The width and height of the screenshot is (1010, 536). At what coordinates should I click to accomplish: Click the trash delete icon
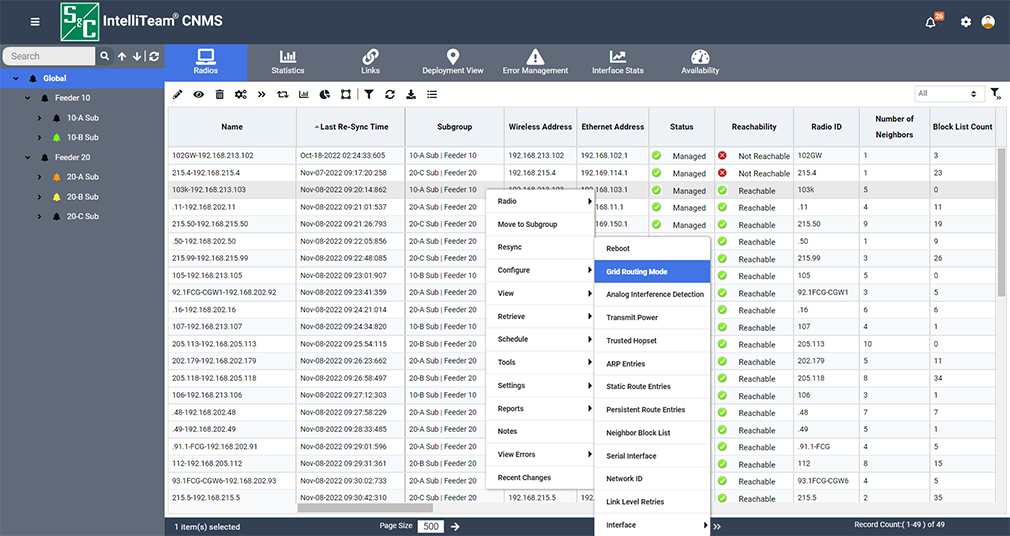(x=219, y=94)
